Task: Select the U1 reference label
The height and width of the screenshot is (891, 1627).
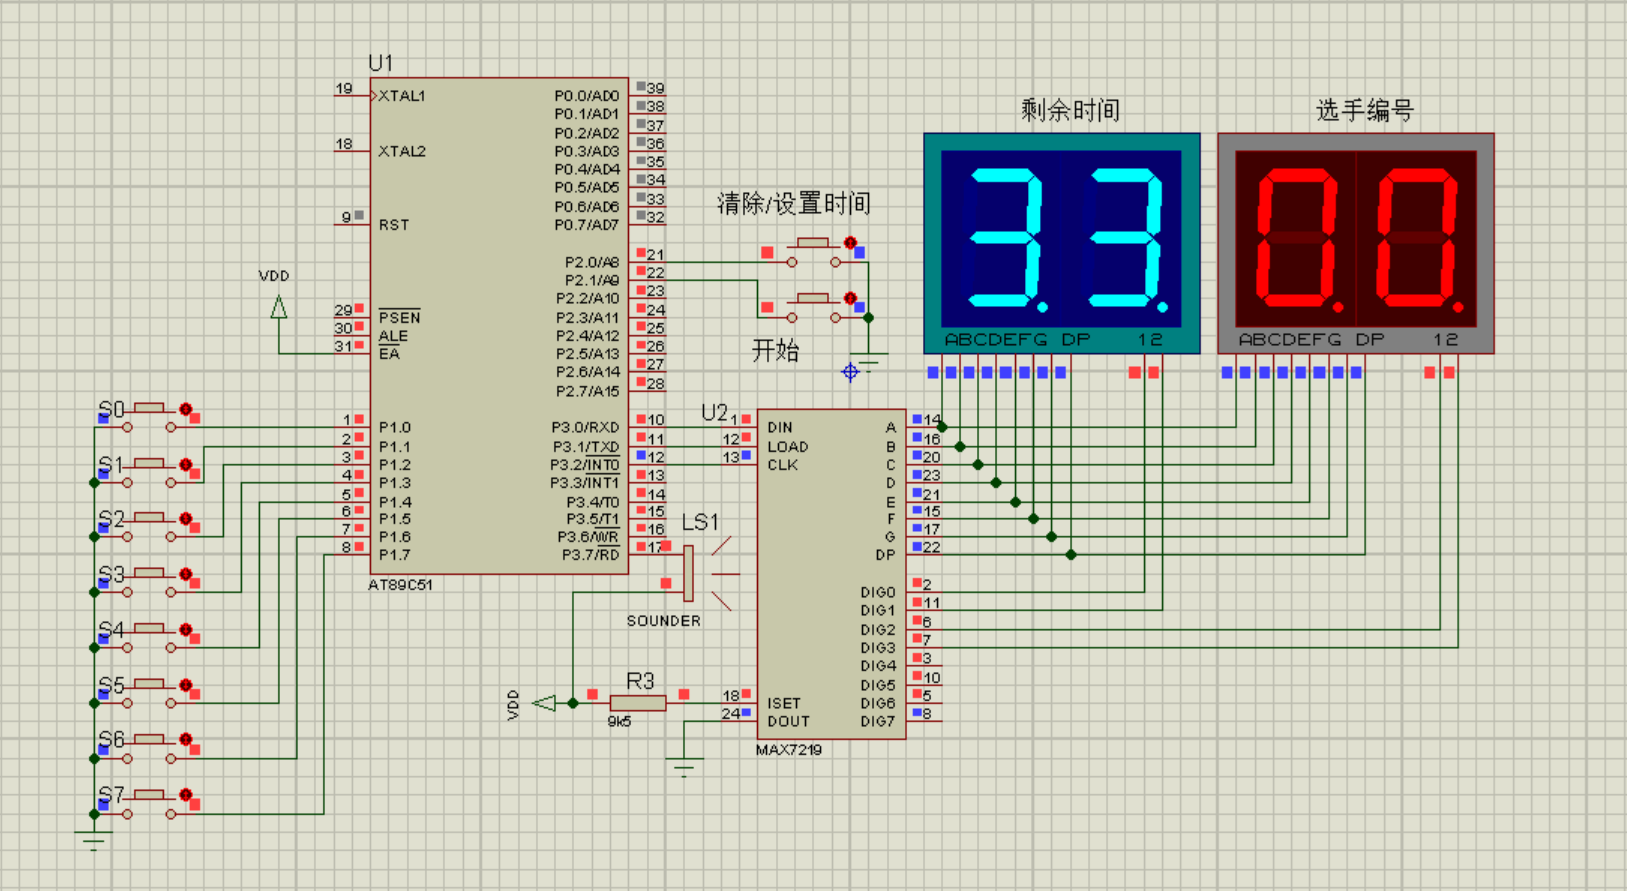Action: point(380,63)
